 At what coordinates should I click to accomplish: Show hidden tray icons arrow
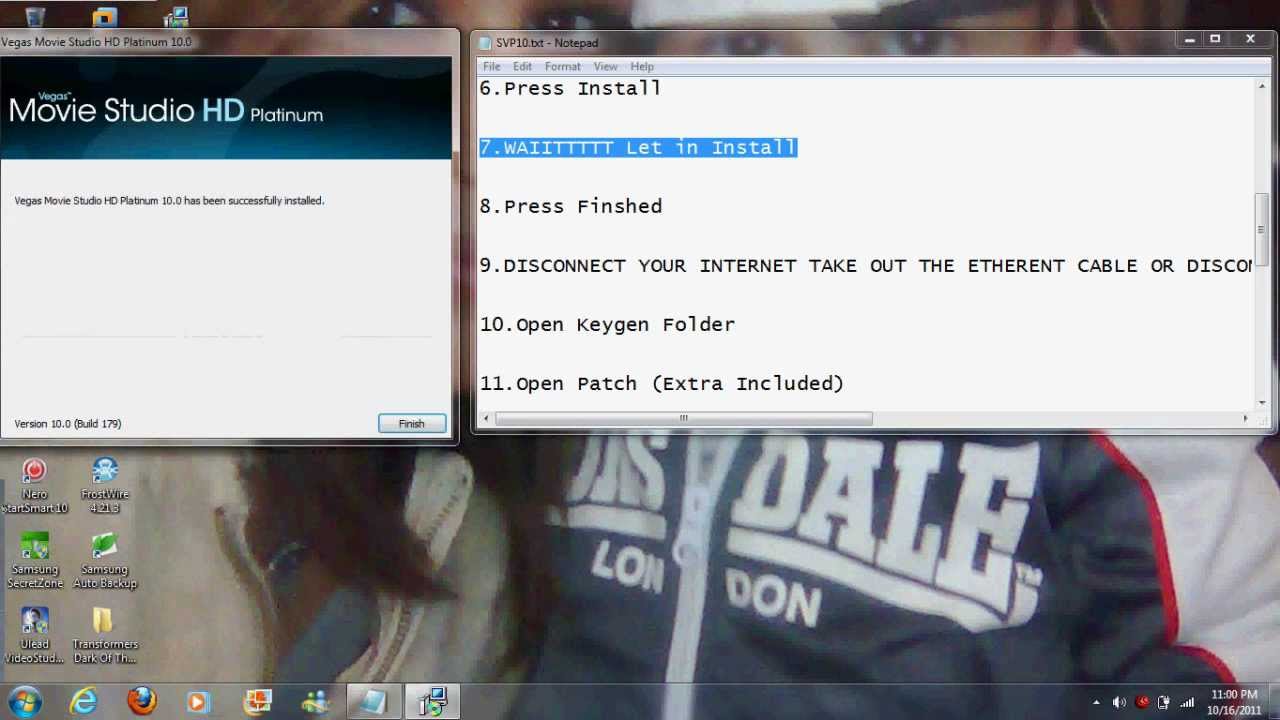tap(1096, 703)
